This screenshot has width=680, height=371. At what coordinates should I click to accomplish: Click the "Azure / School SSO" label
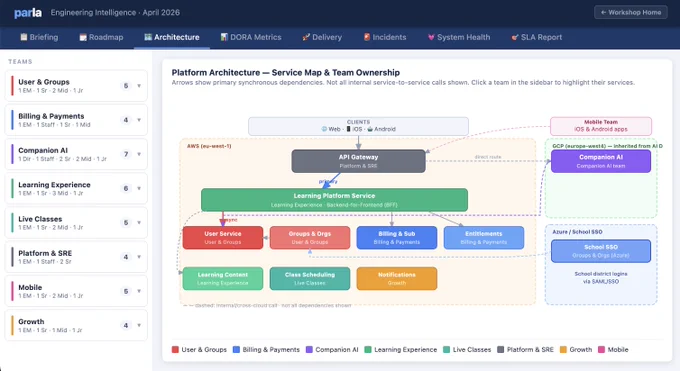coord(577,232)
